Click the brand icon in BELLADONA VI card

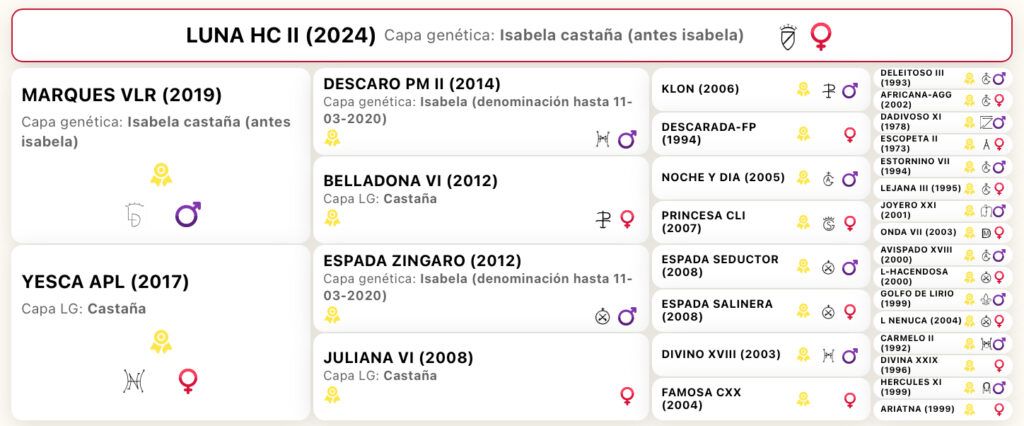pos(603,220)
